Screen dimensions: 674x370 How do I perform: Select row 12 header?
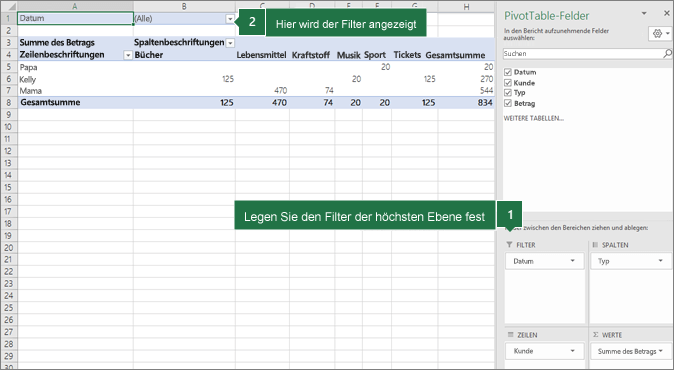tap(9, 151)
